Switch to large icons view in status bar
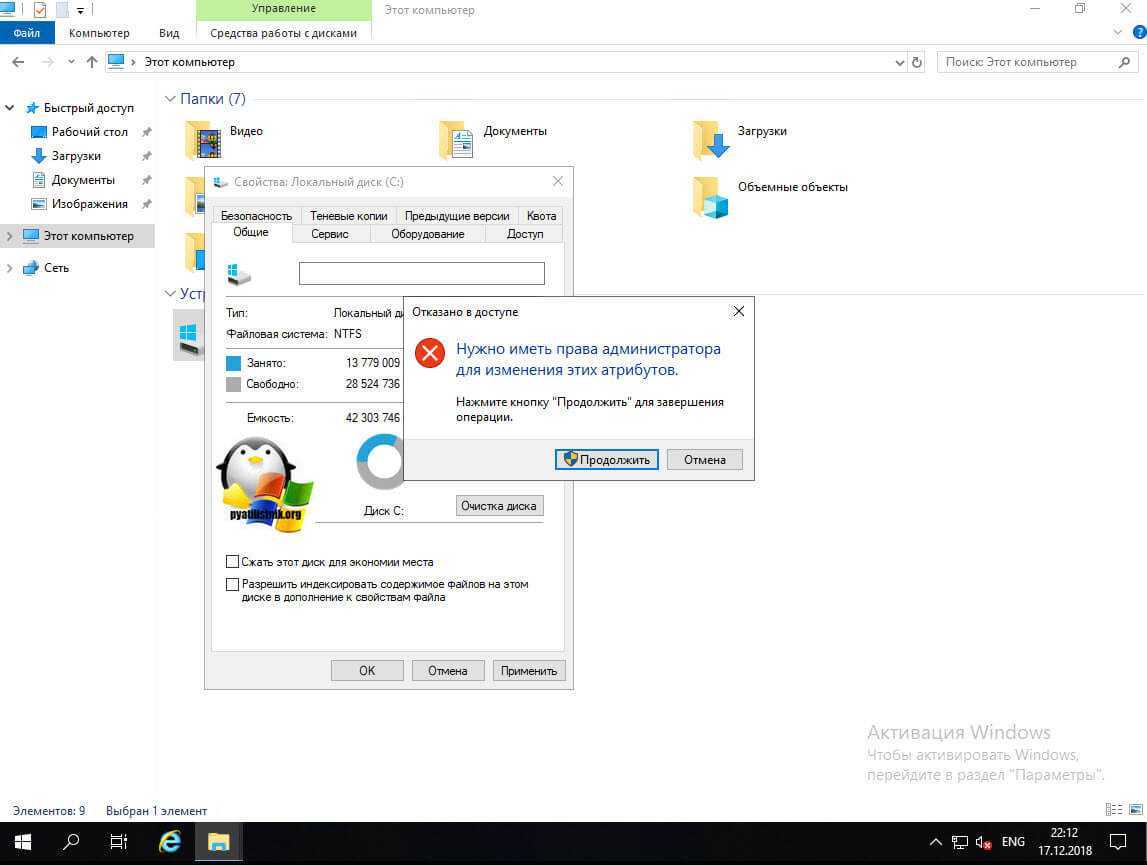 tap(1136, 809)
